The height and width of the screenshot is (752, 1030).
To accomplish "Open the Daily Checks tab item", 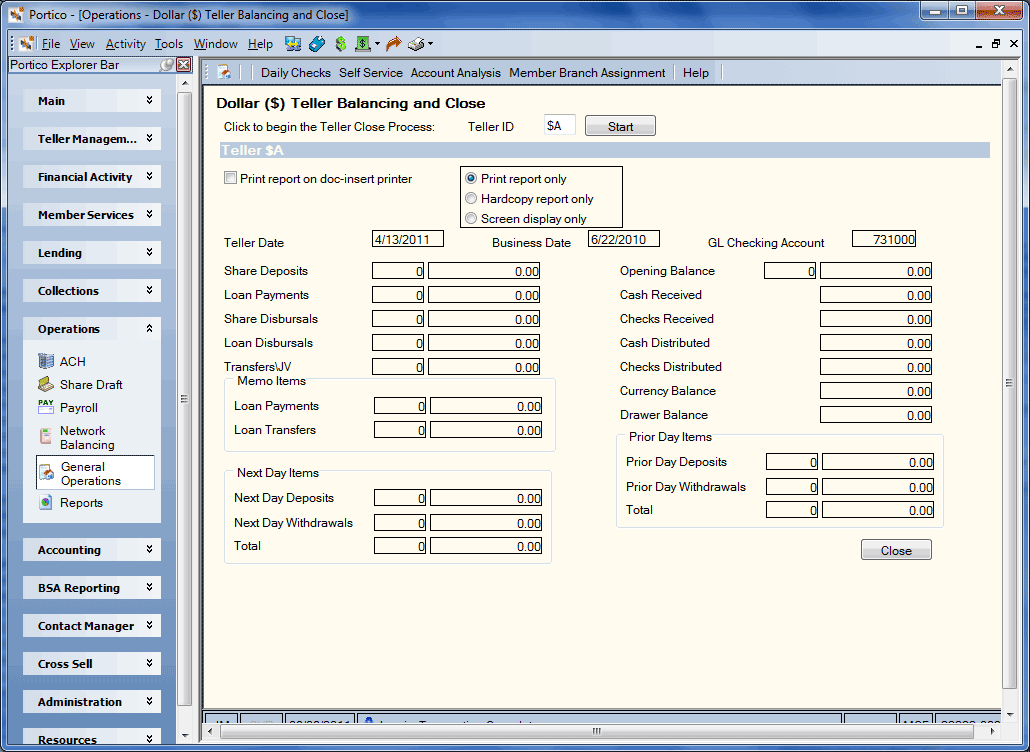I will [x=296, y=73].
